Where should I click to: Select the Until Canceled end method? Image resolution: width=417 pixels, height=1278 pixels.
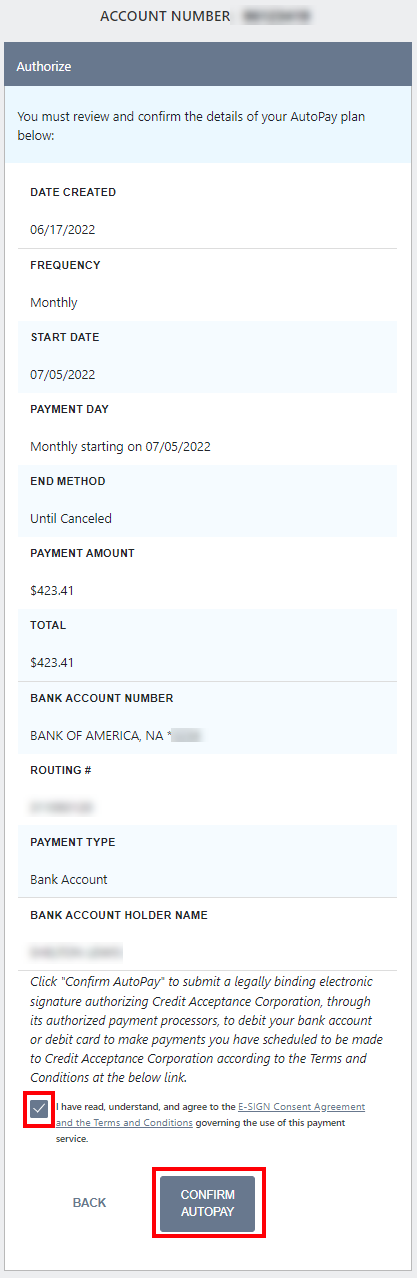coord(71,518)
